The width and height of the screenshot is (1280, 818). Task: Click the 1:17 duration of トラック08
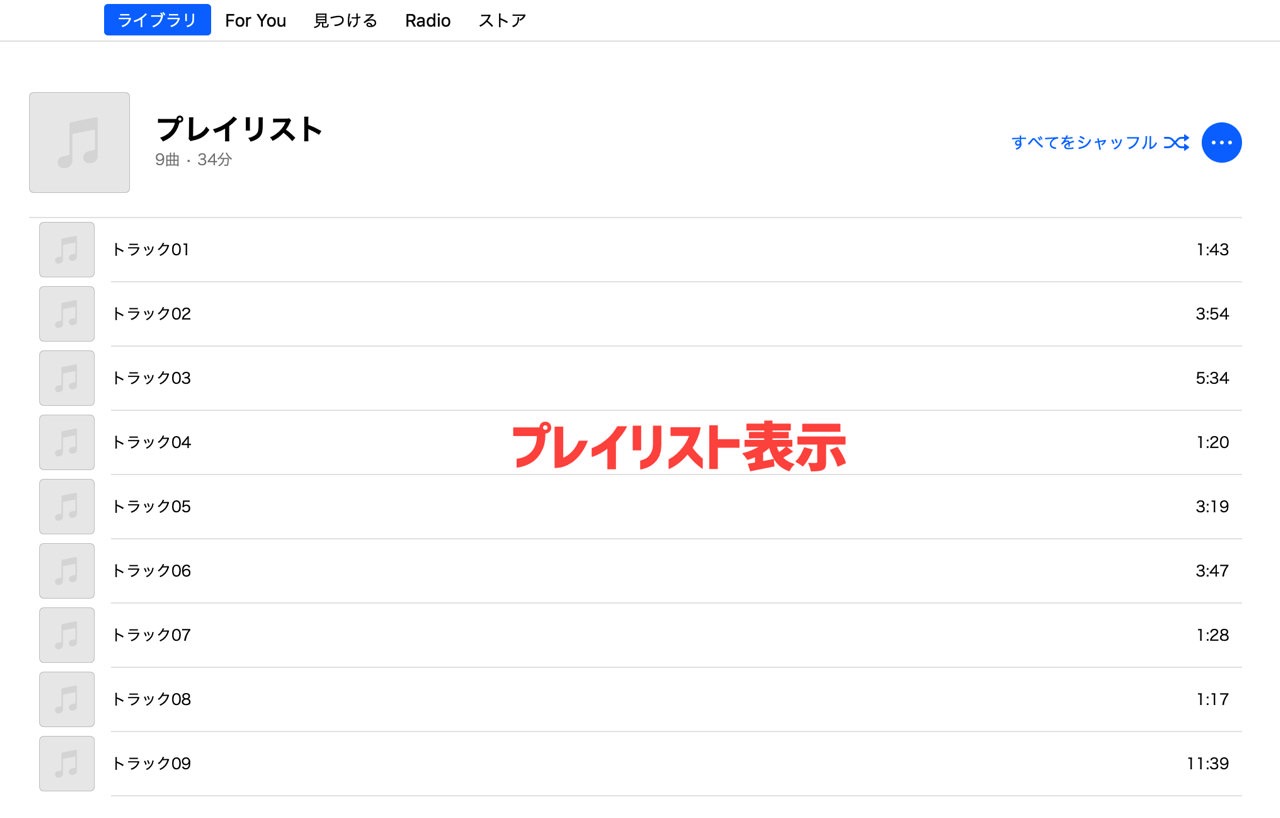[x=1212, y=699]
